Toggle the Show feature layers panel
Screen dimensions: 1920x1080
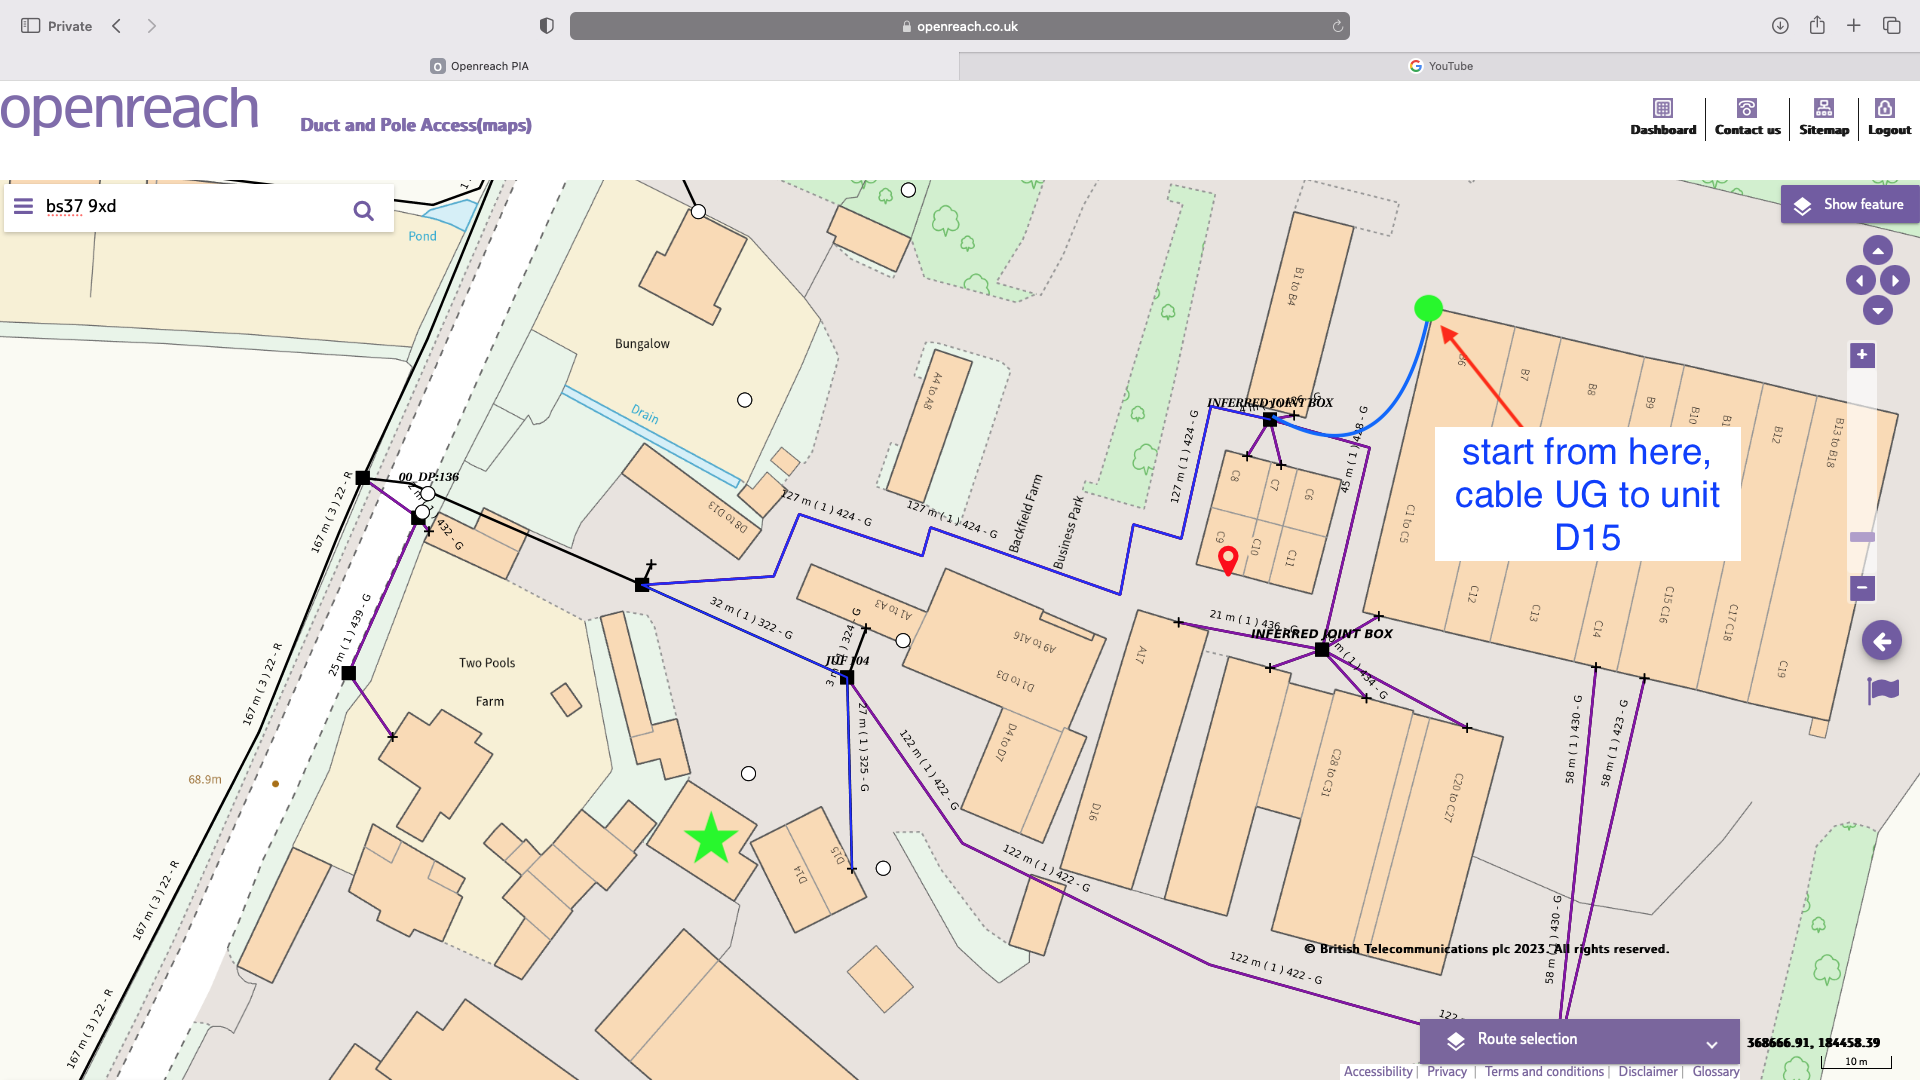1849,205
